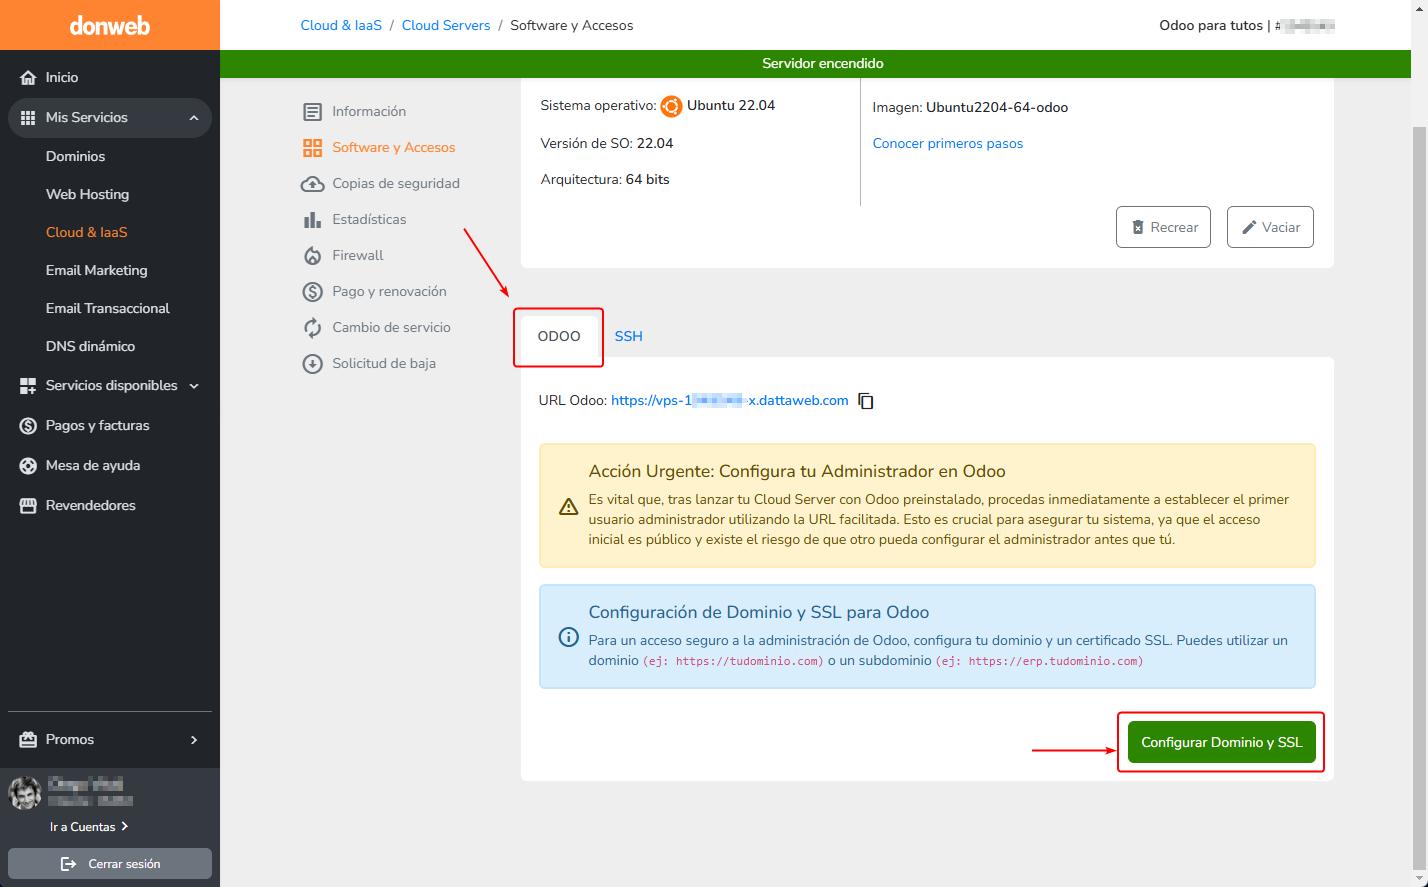Screen dimensions: 1428x887
Task: Click the Solicitud de baja icon
Action: (x=313, y=363)
